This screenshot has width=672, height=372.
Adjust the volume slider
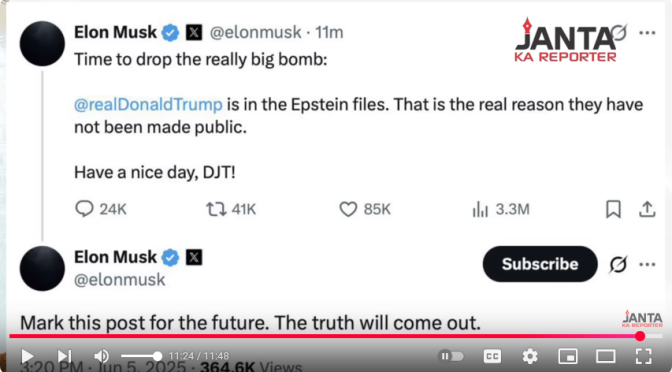141,356
